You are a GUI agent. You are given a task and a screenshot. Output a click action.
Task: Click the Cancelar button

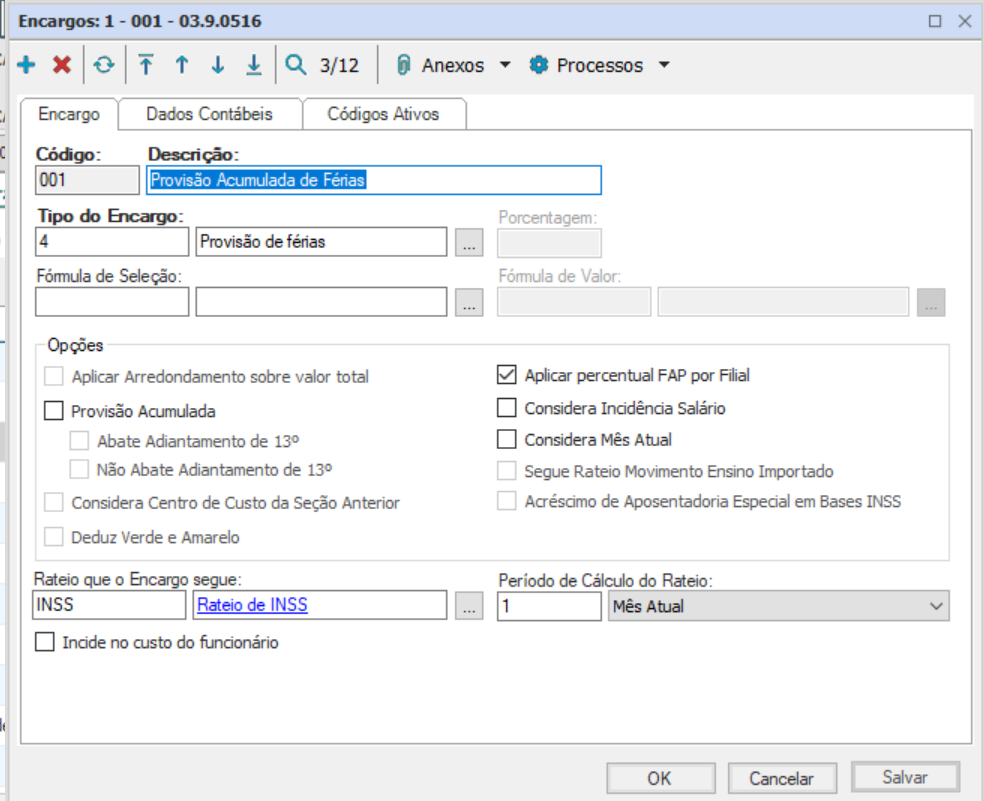coord(781,778)
